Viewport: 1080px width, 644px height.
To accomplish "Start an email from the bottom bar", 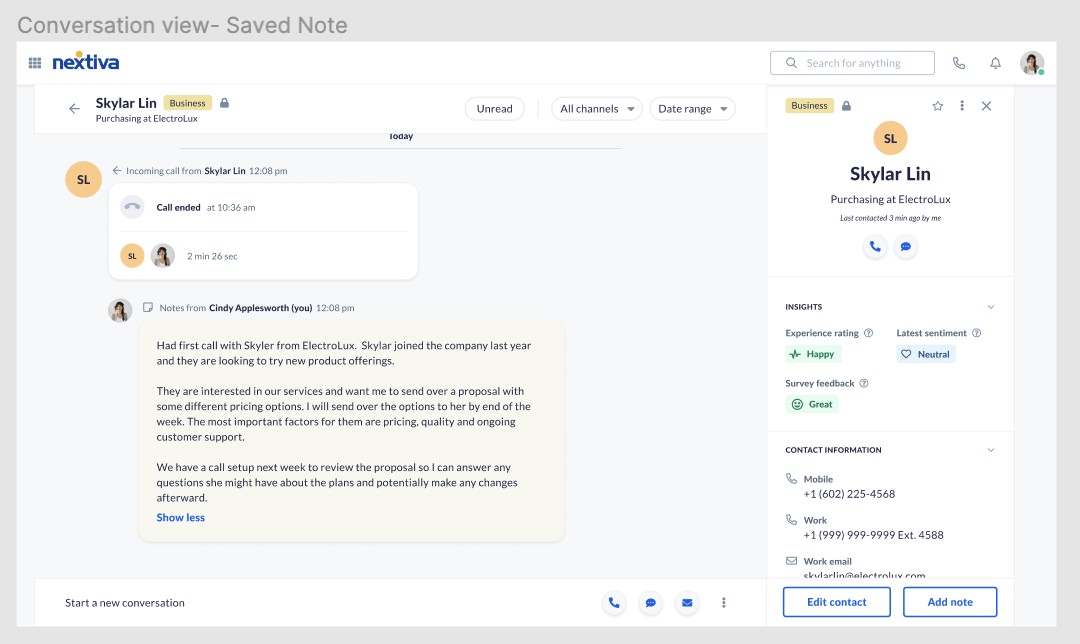I will point(686,603).
